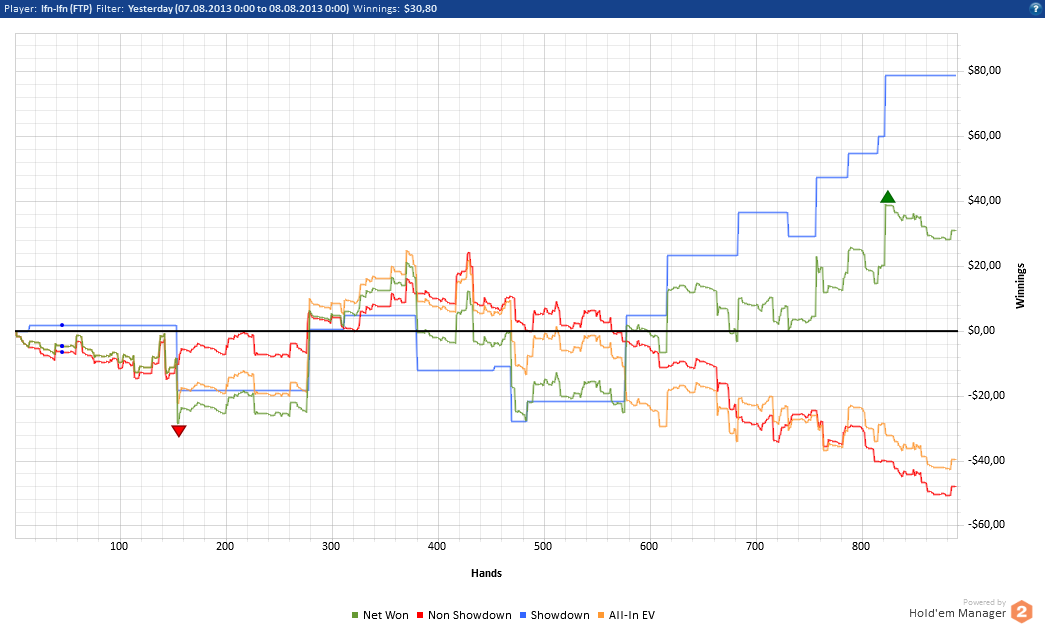1045x628 pixels.
Task: Click the orange All-In EV legend swatch
Action: tap(599, 615)
